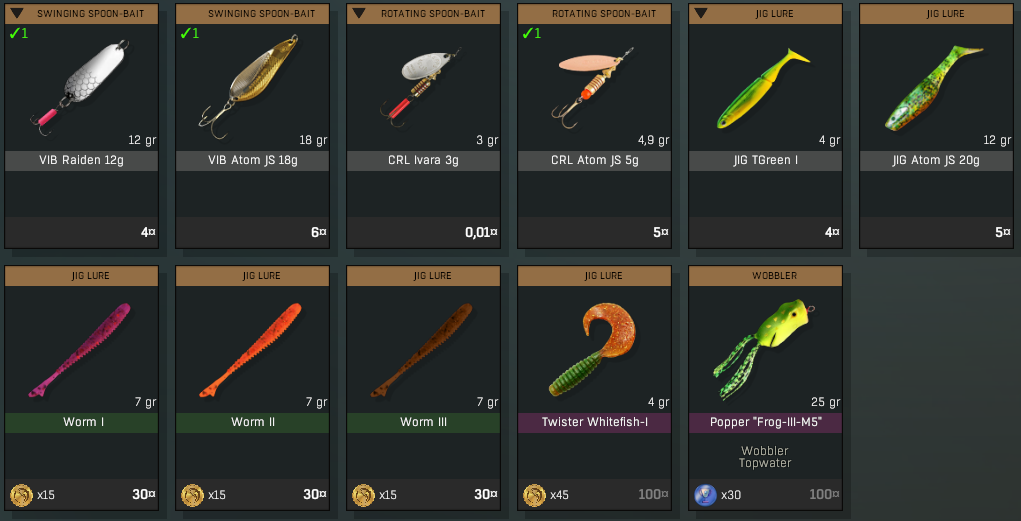
Task: Click the Worm III name label
Action: (423, 422)
